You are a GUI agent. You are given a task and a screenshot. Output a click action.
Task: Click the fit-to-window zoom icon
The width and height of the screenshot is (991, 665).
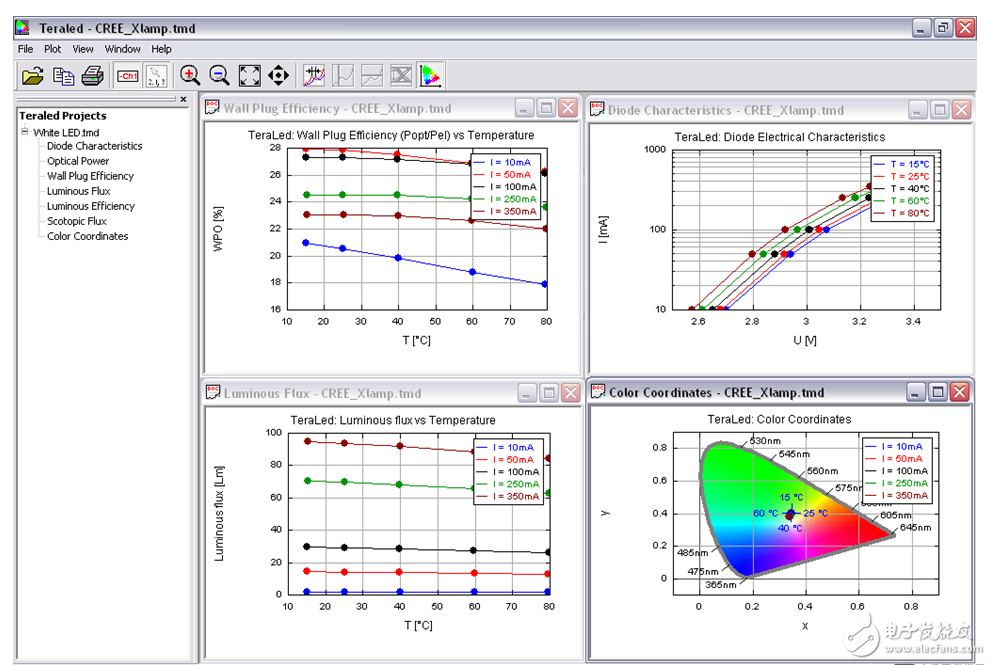(x=250, y=75)
